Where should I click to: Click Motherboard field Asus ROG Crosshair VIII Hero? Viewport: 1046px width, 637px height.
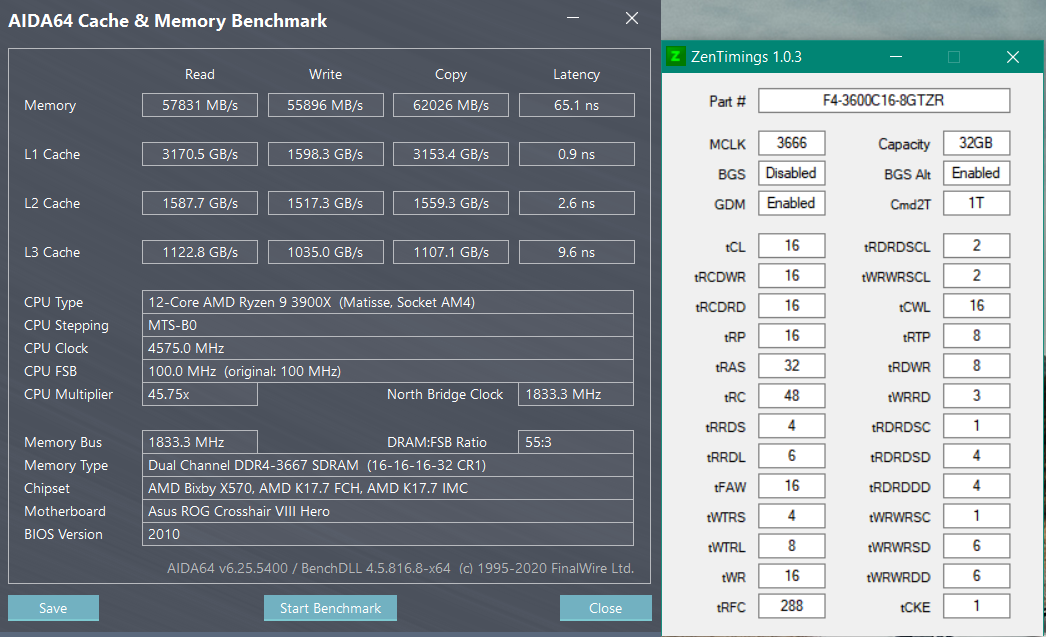pyautogui.click(x=388, y=511)
